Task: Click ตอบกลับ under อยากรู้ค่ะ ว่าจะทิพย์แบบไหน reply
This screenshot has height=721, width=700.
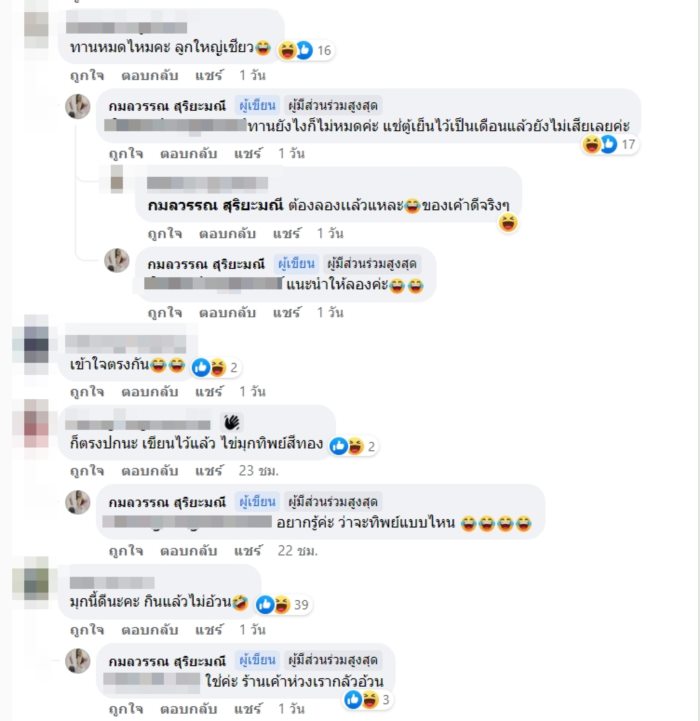Action: click(x=189, y=550)
